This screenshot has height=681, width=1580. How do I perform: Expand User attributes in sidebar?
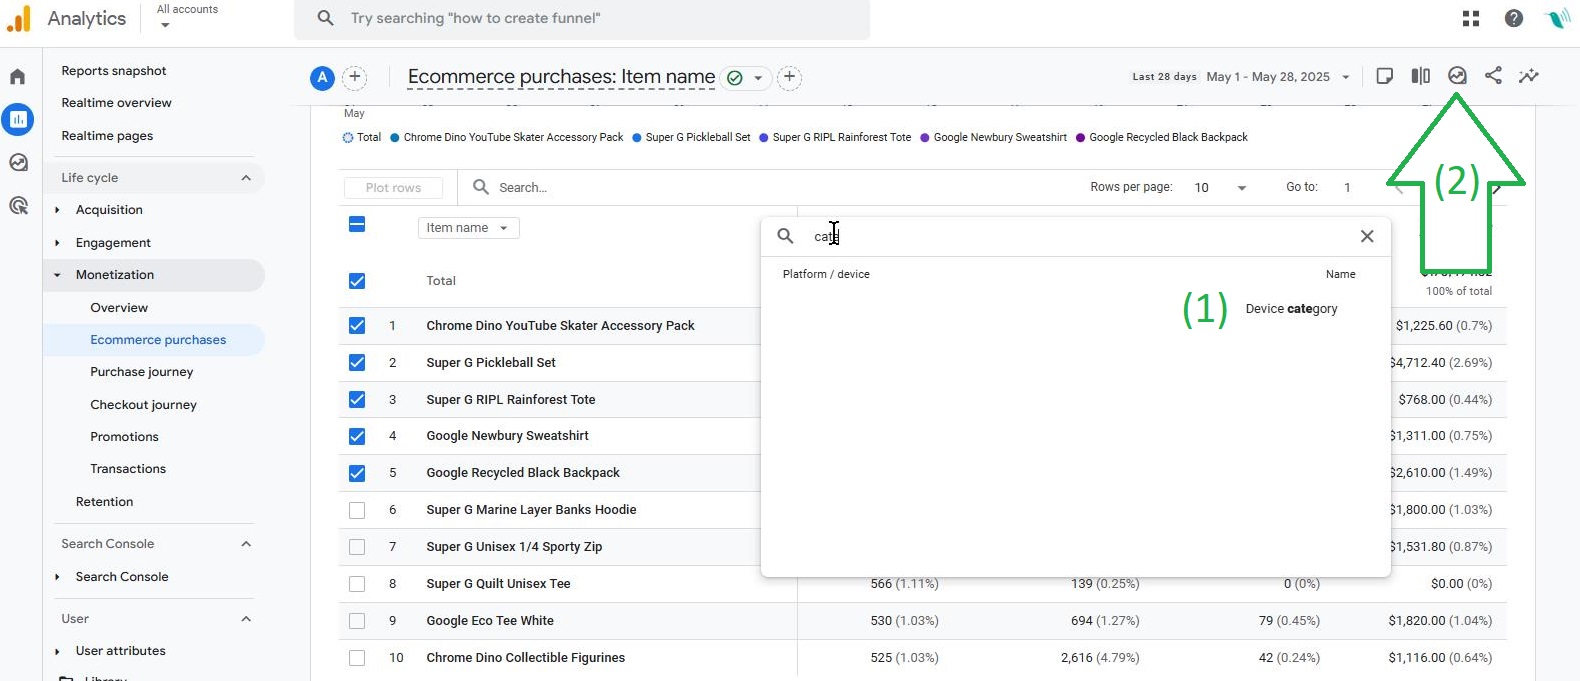[x=57, y=651]
